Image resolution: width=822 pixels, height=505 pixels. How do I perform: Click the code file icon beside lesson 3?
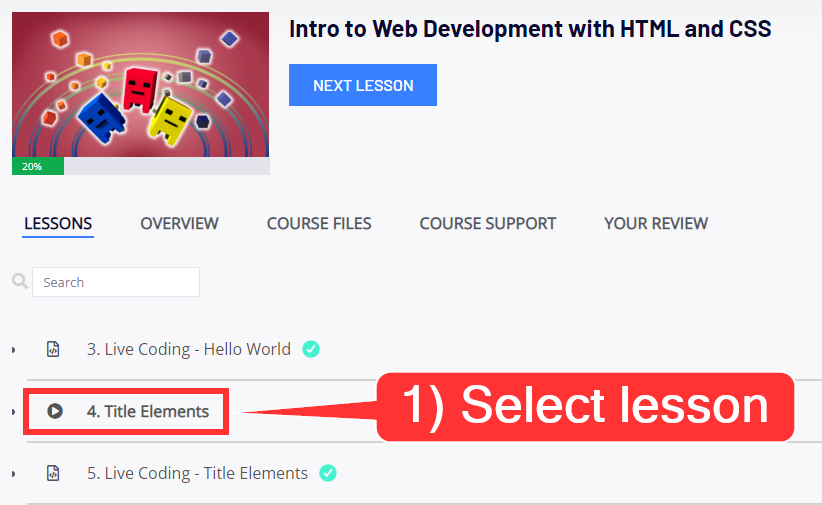(x=53, y=349)
